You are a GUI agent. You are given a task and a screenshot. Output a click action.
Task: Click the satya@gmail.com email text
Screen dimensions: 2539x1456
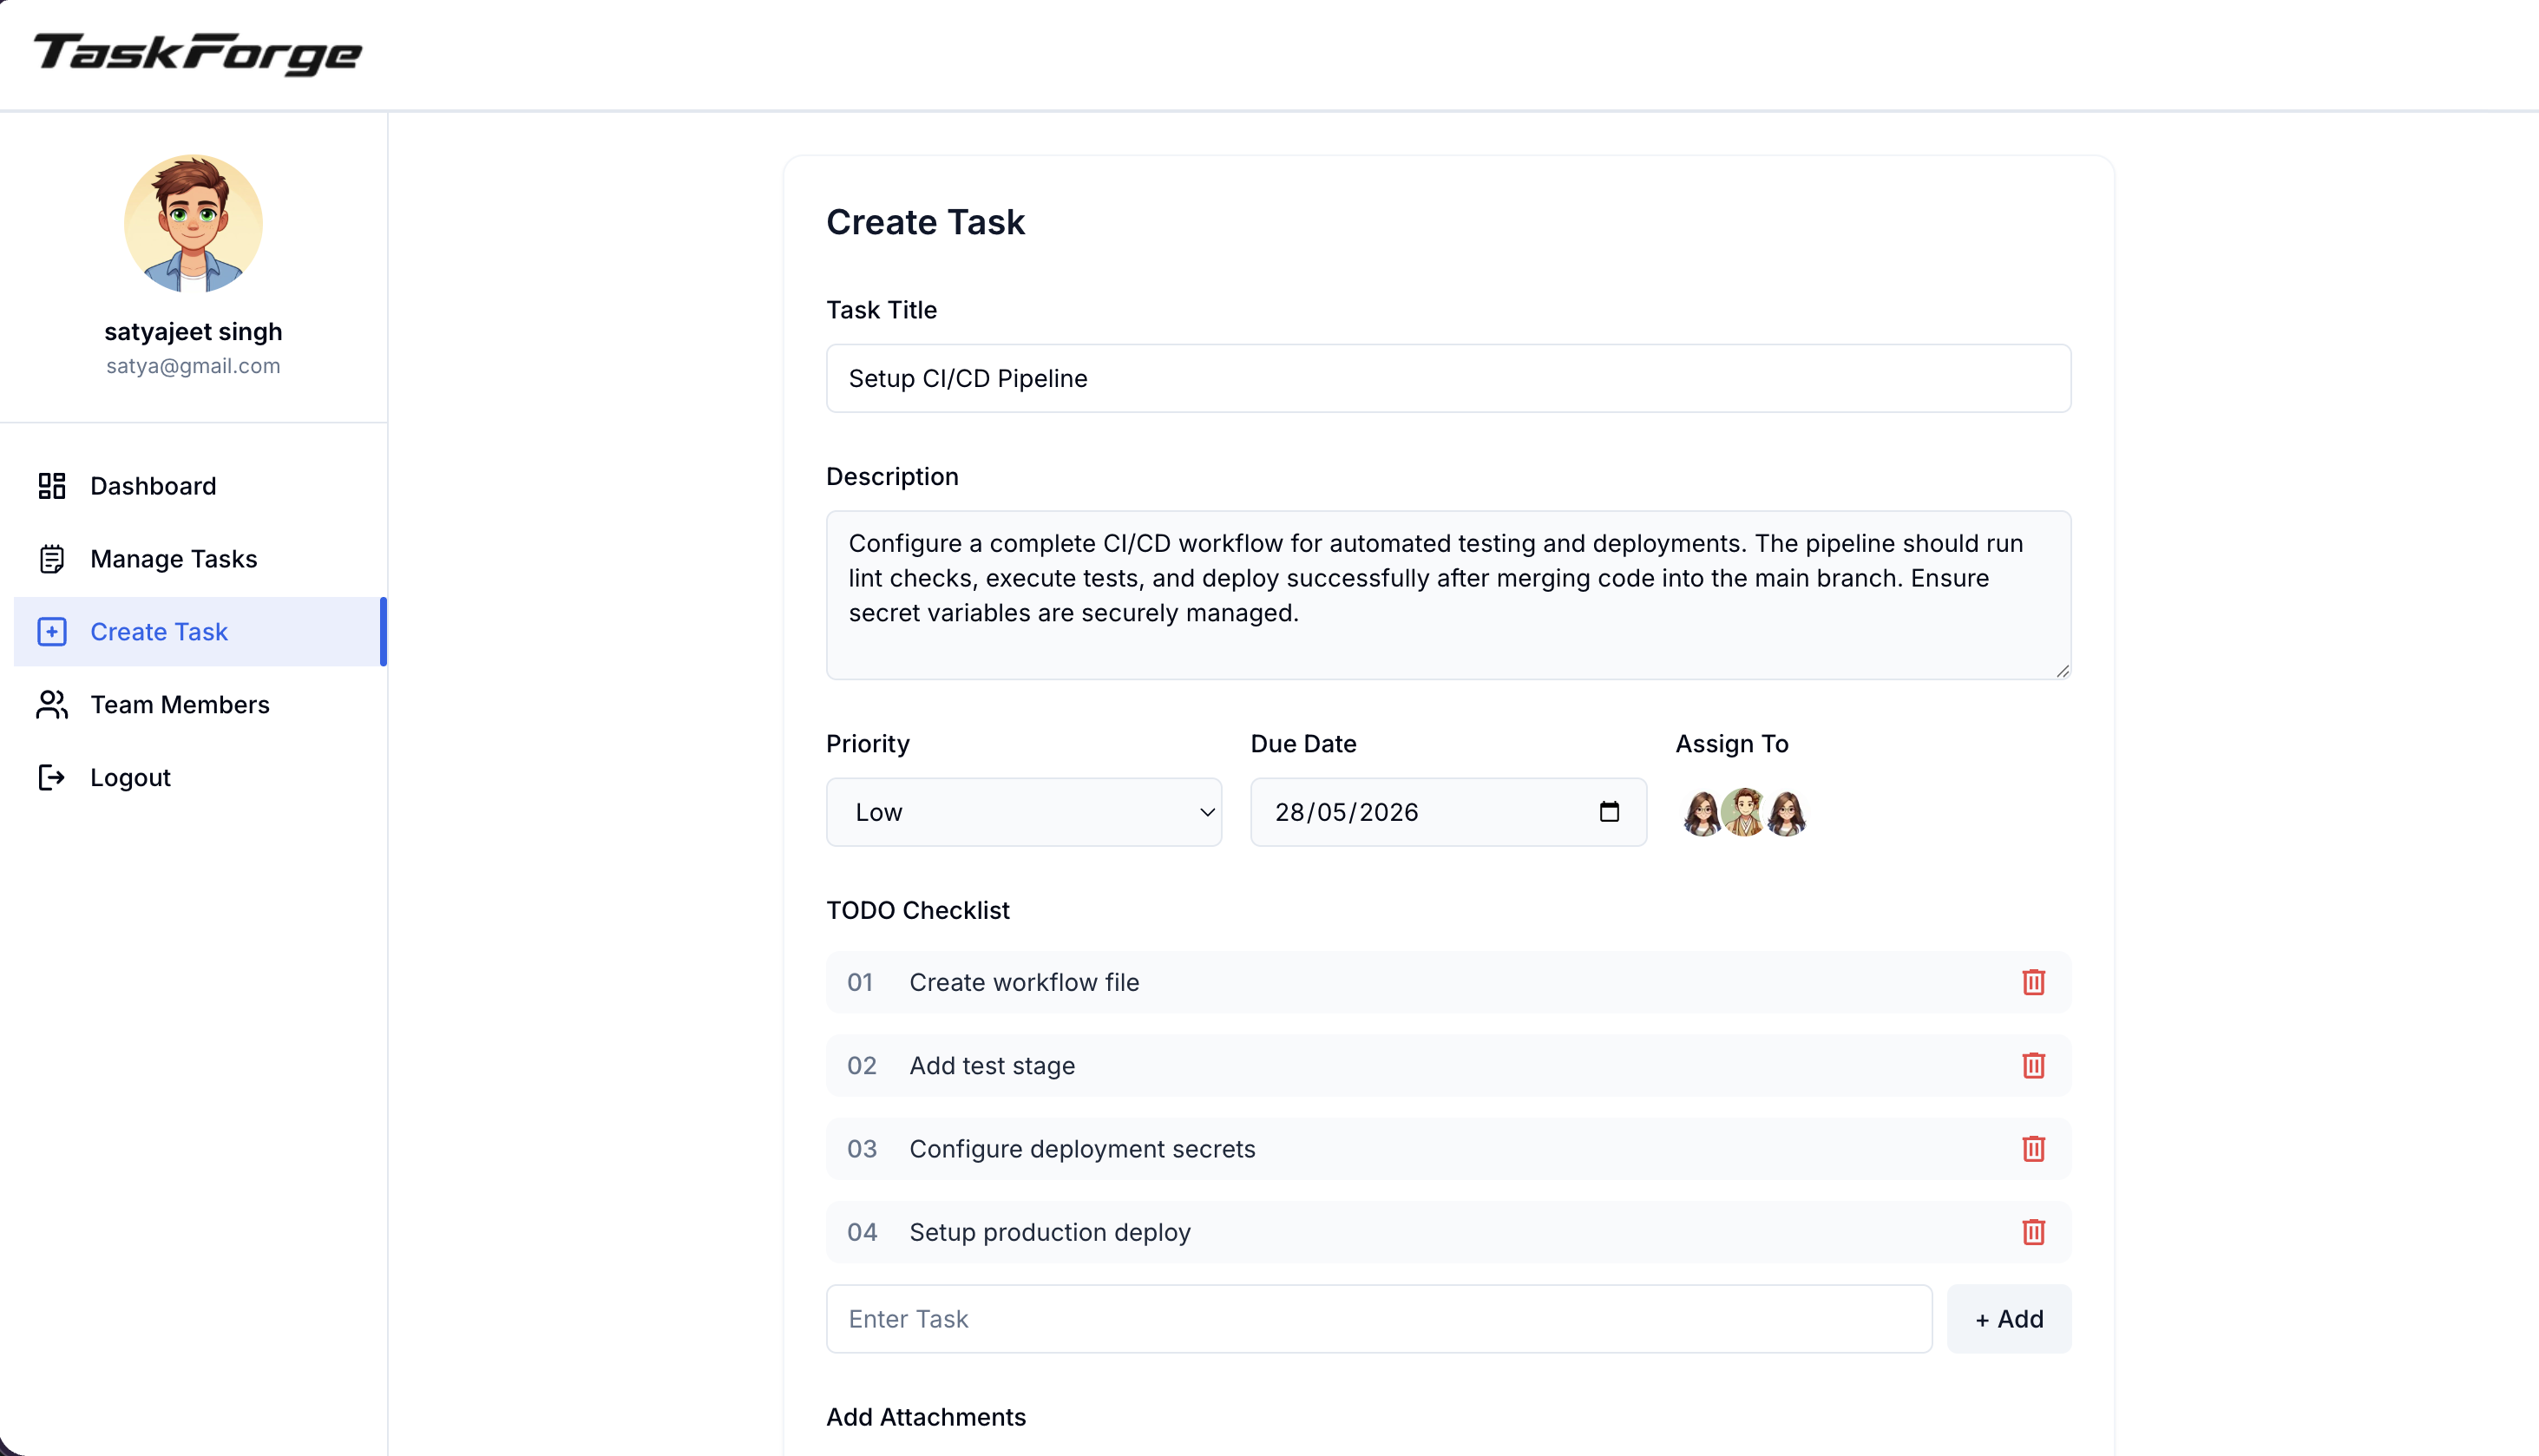(x=193, y=366)
